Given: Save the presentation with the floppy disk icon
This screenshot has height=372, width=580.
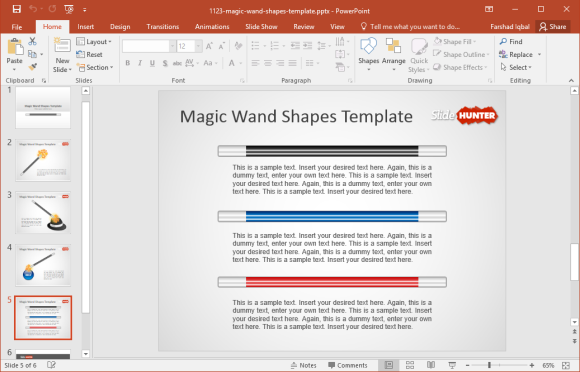Looking at the screenshot, I should coord(17,9).
